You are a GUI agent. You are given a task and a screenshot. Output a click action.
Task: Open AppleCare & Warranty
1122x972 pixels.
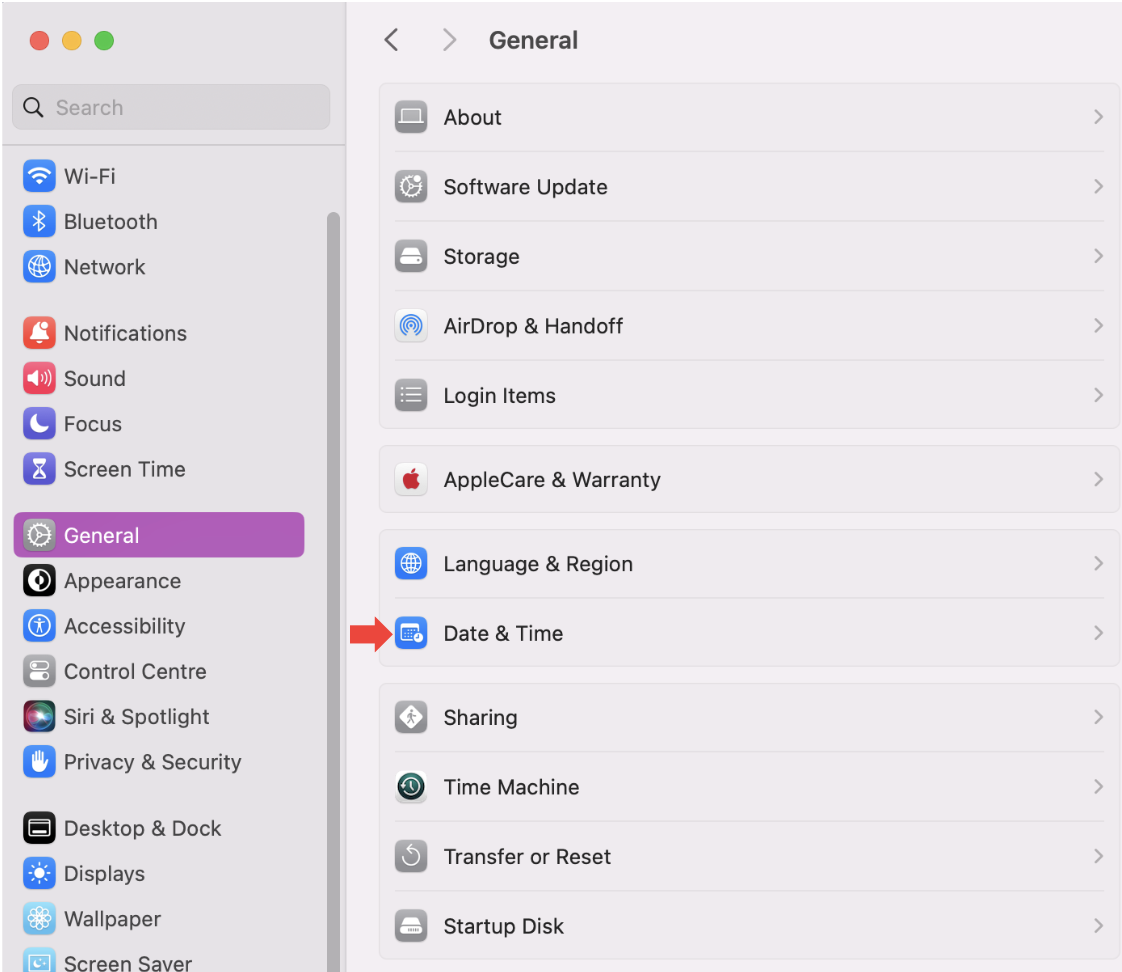click(552, 479)
